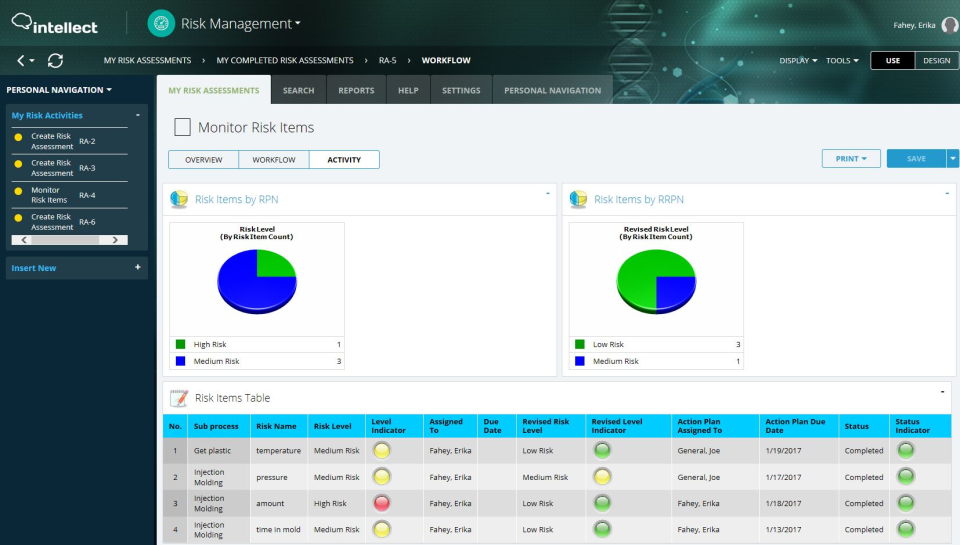The image size is (960, 545).
Task: Click the user profile avatar icon
Action: coord(949,25)
